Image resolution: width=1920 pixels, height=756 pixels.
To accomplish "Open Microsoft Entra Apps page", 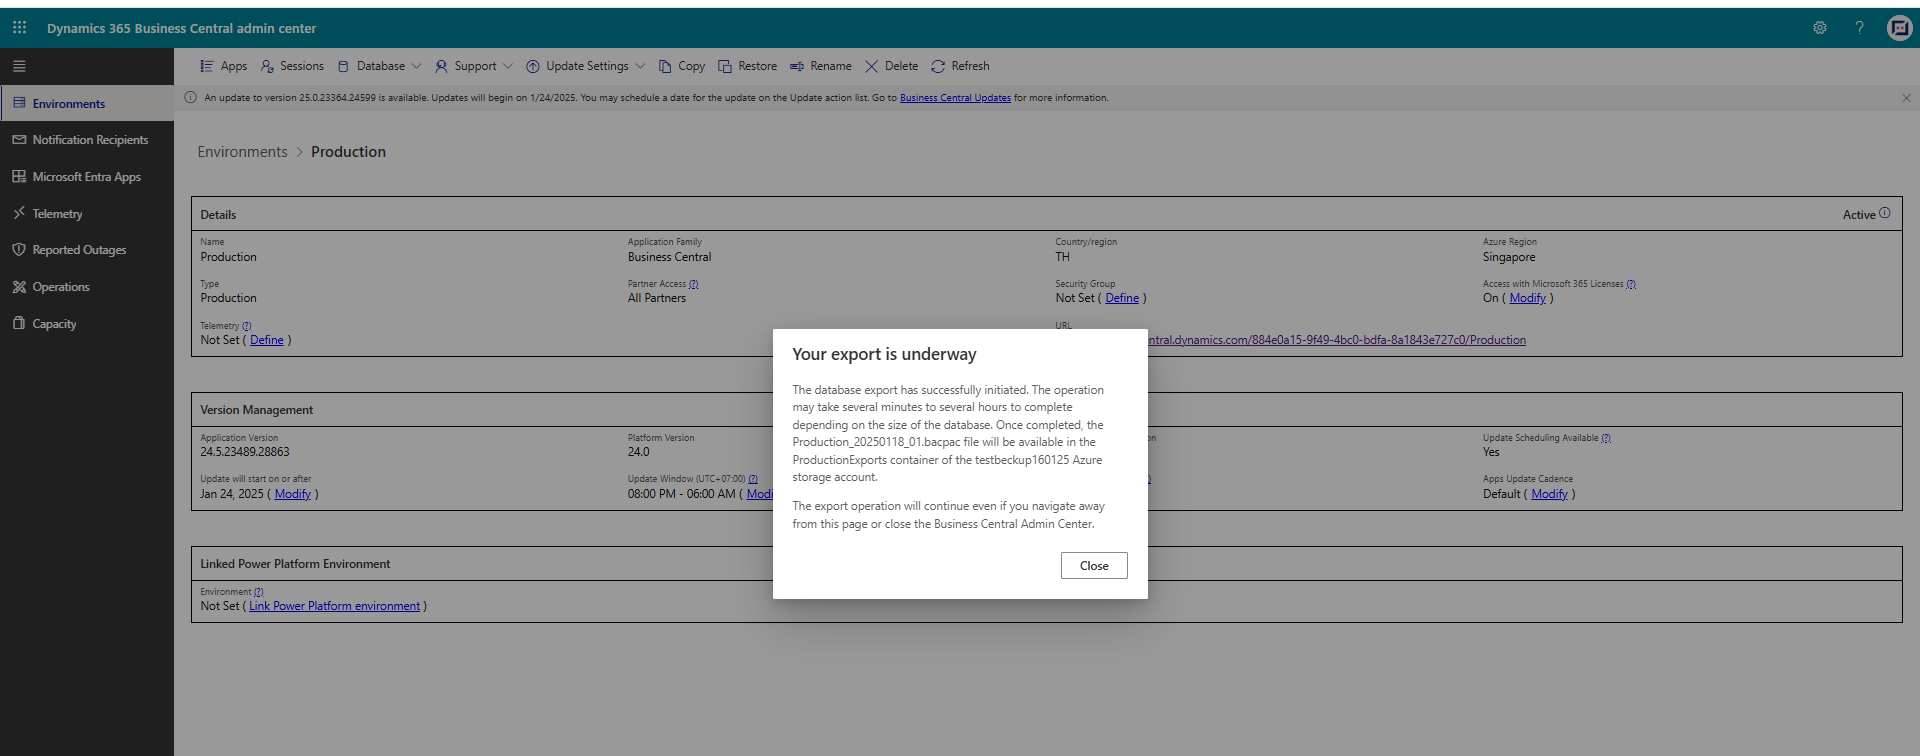I will coord(87,177).
